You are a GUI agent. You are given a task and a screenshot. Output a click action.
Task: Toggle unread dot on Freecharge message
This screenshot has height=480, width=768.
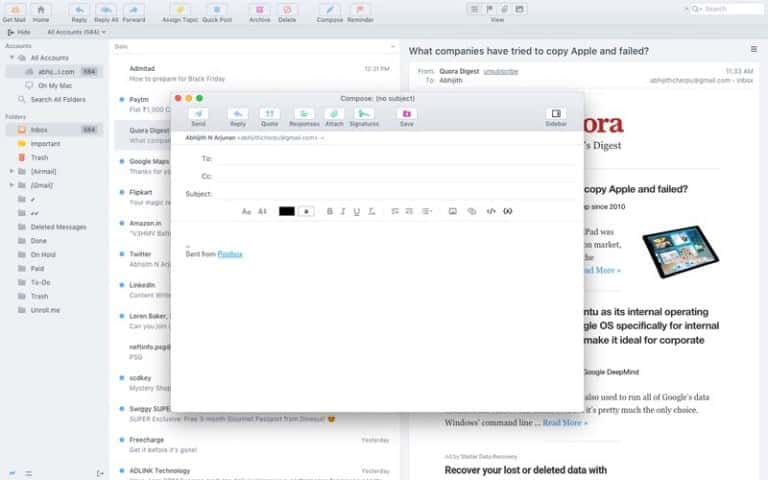(121, 440)
